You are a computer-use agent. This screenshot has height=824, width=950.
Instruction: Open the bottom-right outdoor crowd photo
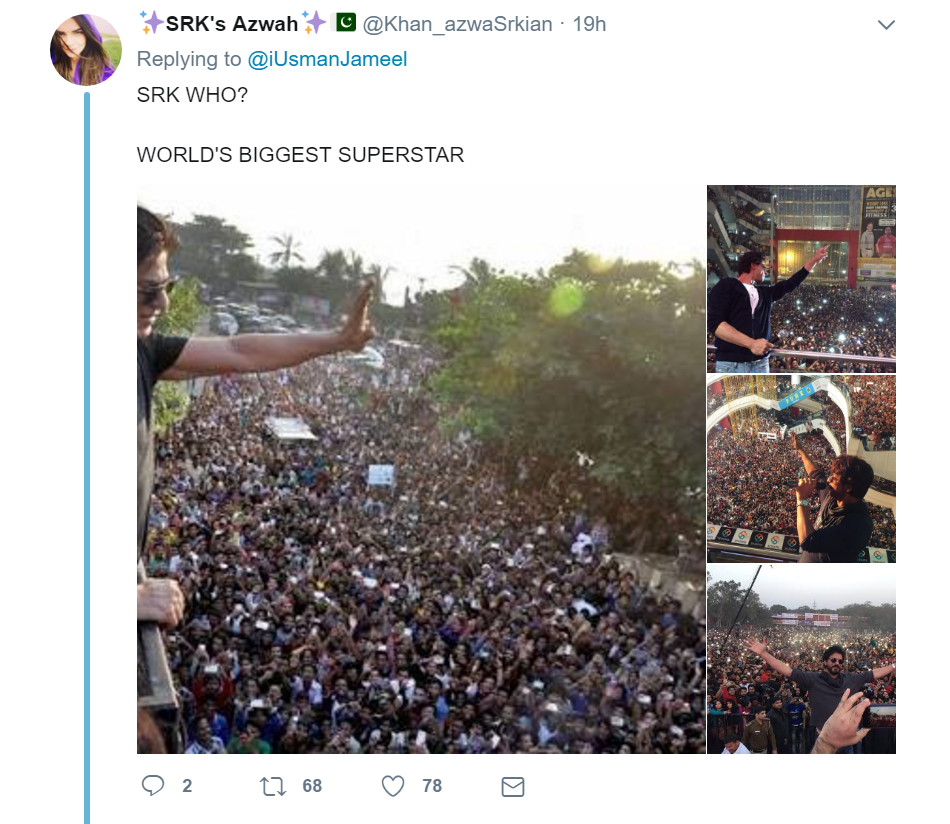point(801,660)
